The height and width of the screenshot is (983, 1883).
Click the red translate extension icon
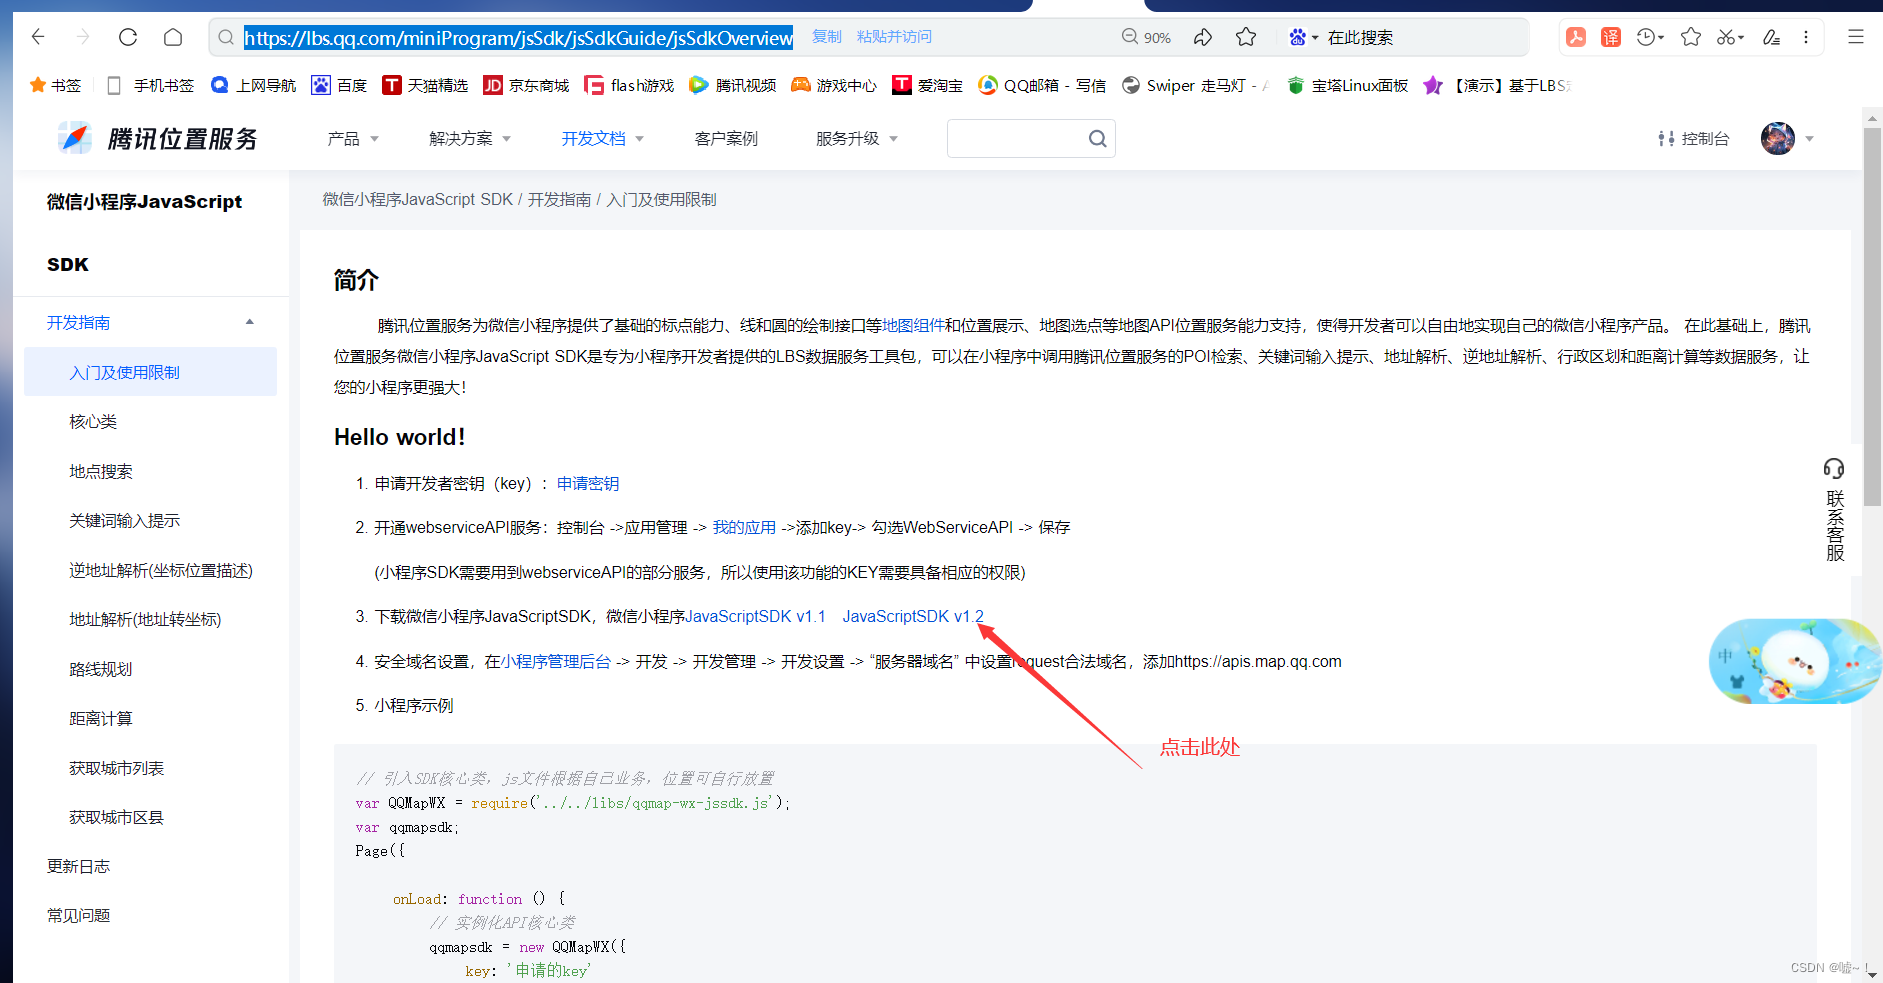point(1611,37)
